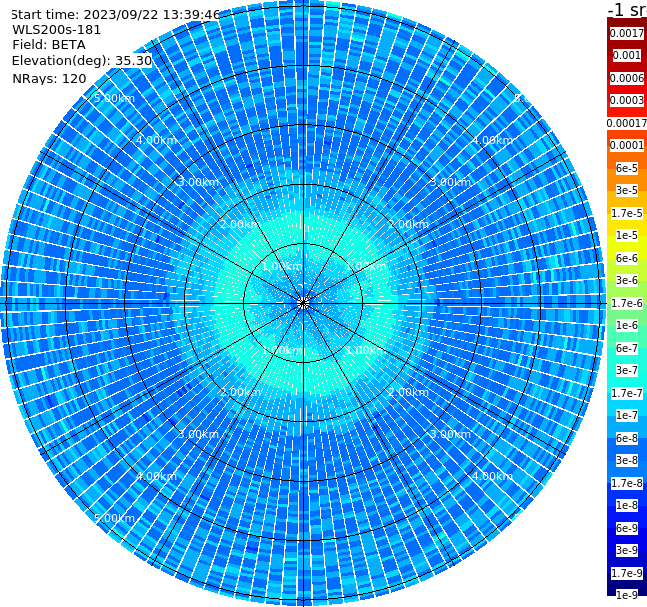Click the upper-left 5.00km range label
Viewport: 647px width, 607px height.
pos(114,98)
